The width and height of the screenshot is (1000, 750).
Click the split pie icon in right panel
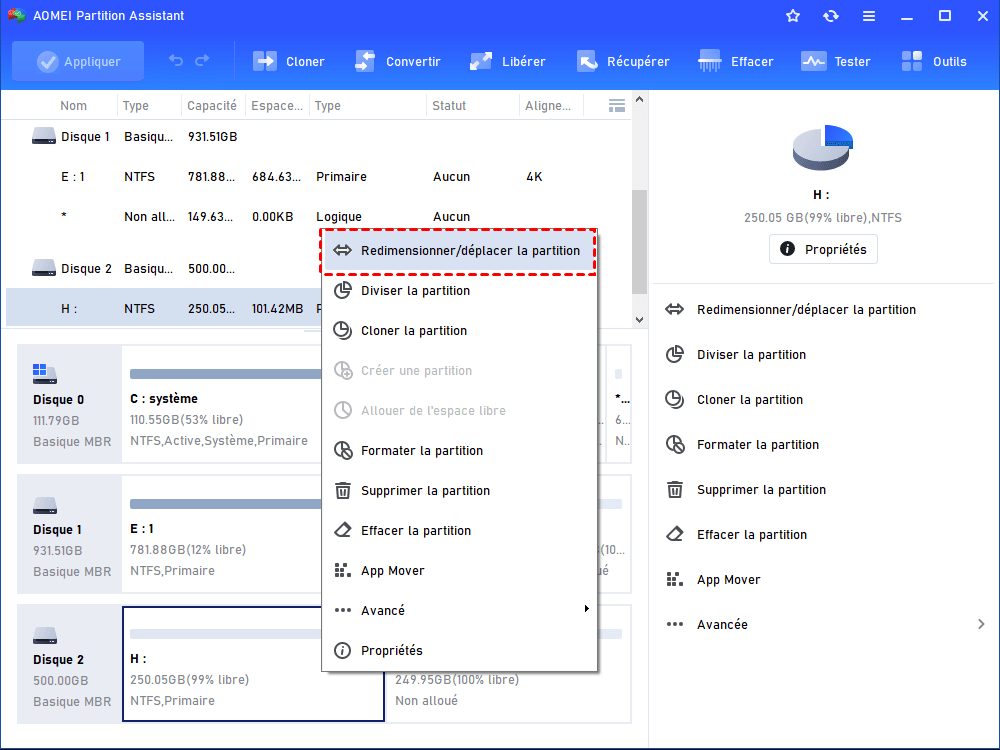(x=675, y=355)
